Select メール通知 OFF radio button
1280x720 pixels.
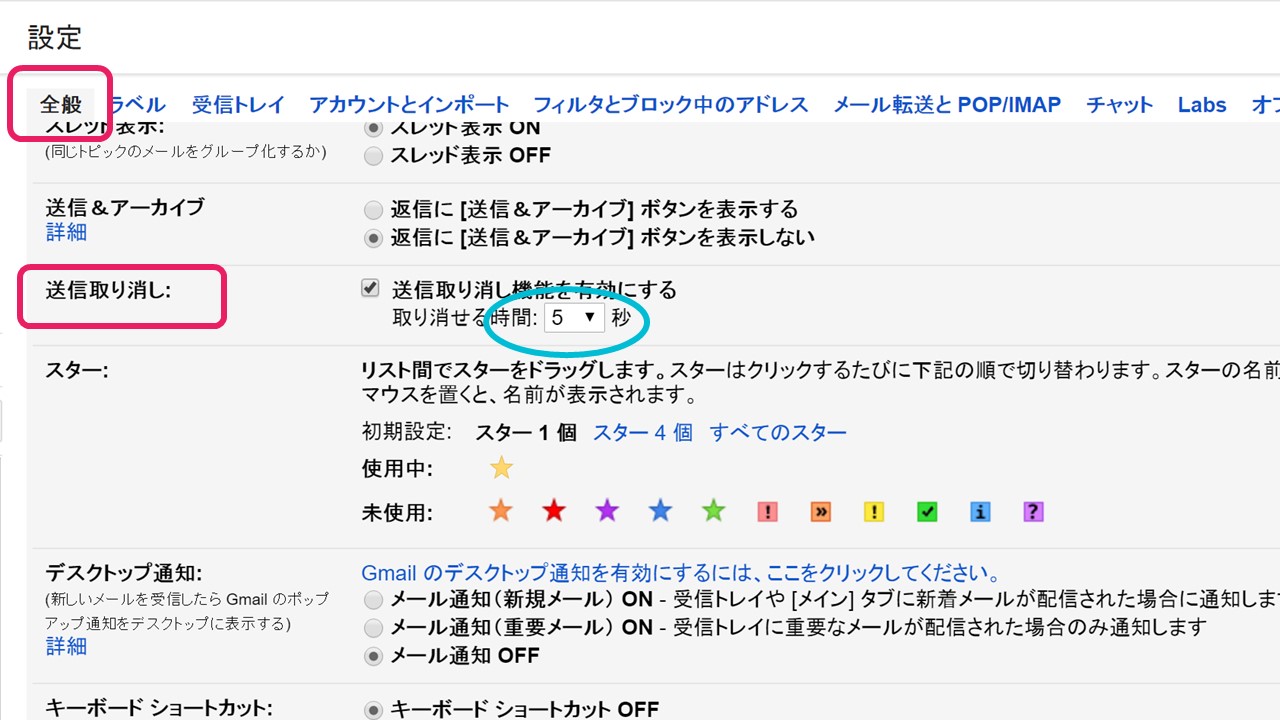coord(373,656)
